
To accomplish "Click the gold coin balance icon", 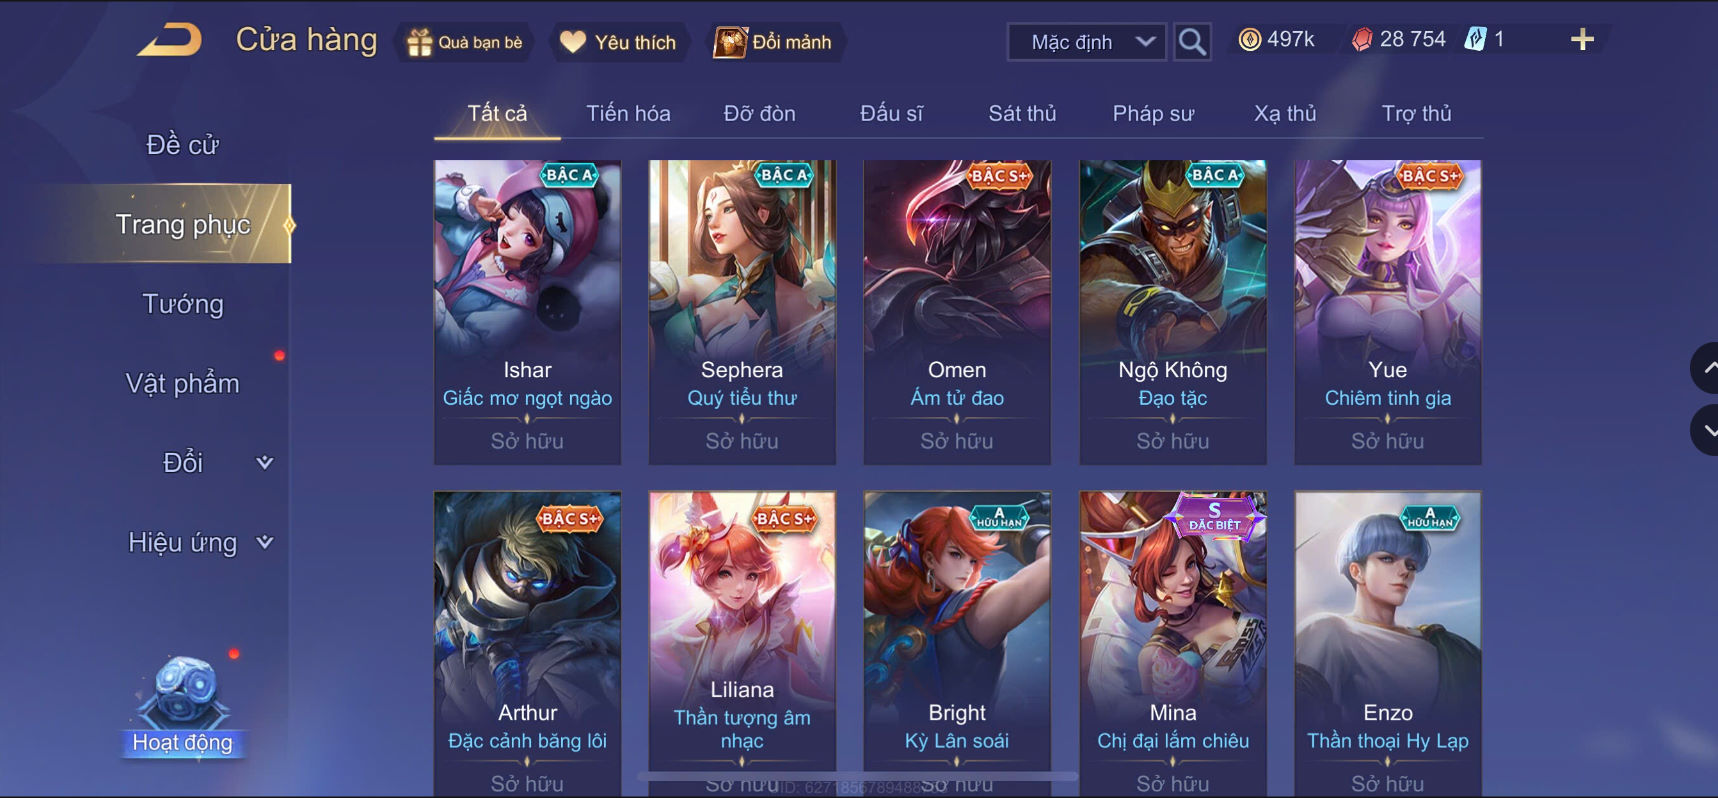I will [1249, 40].
